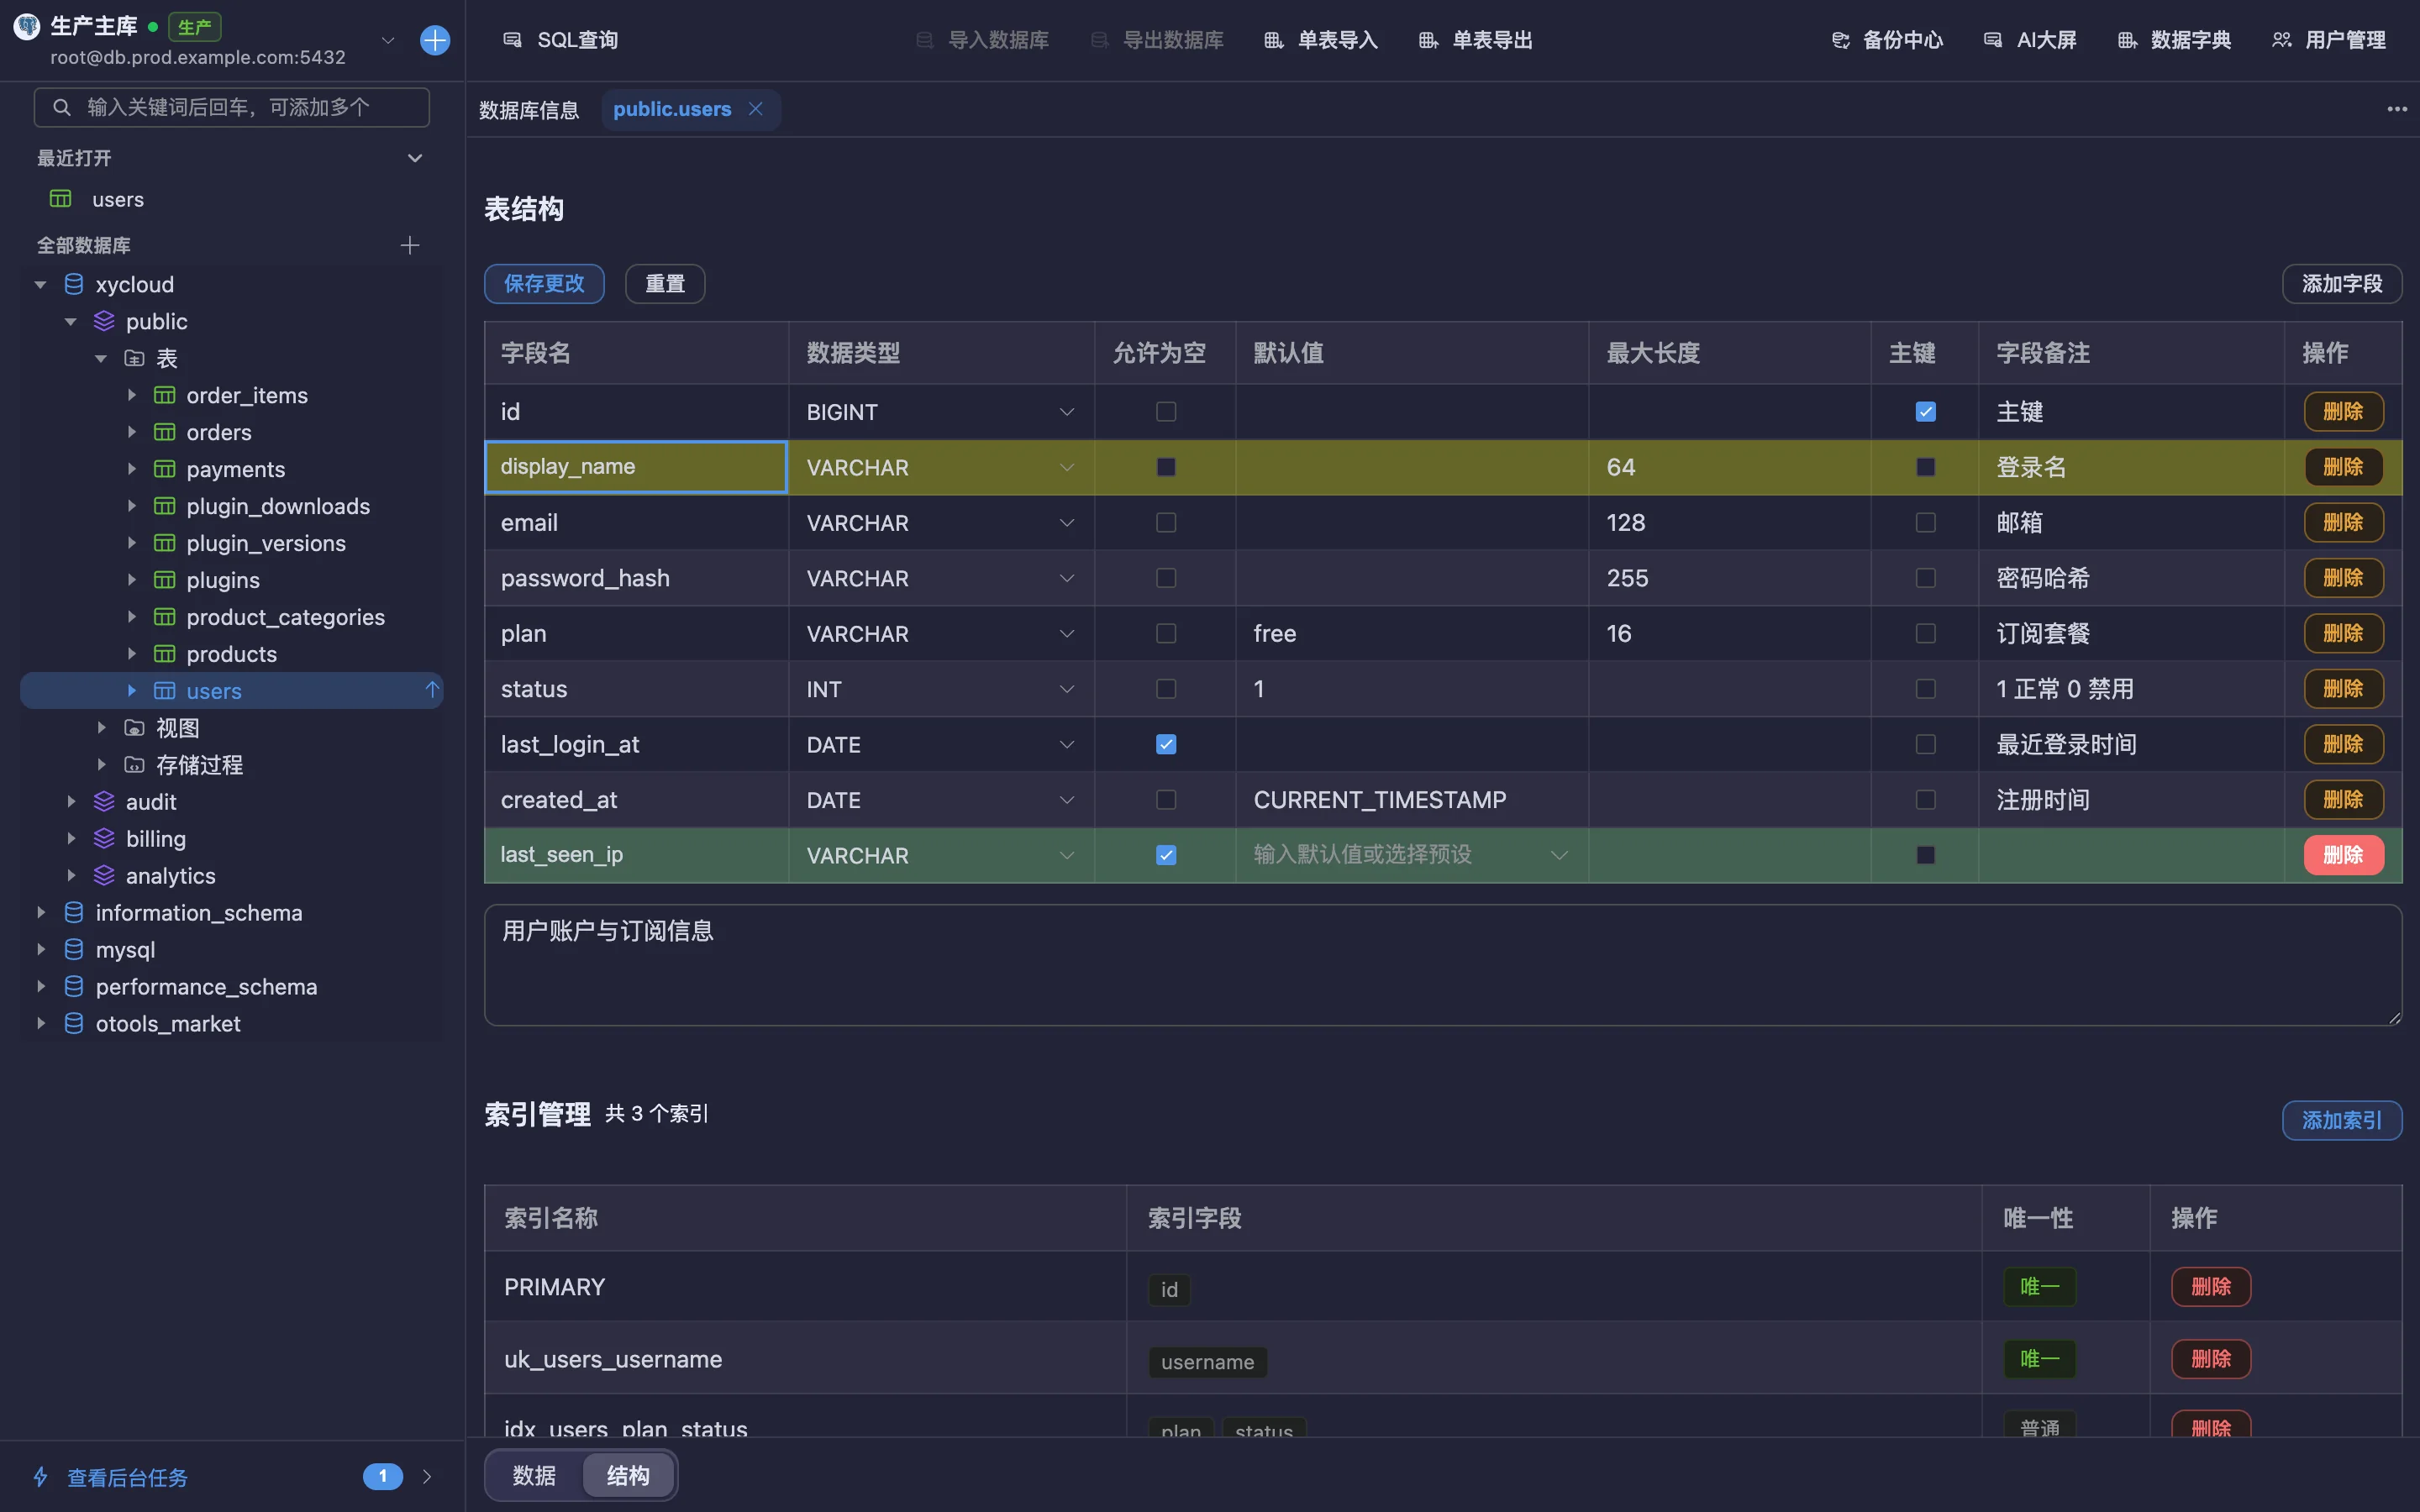The height and width of the screenshot is (1512, 2420).
Task: Select the audit schema icon
Action: click(104, 801)
